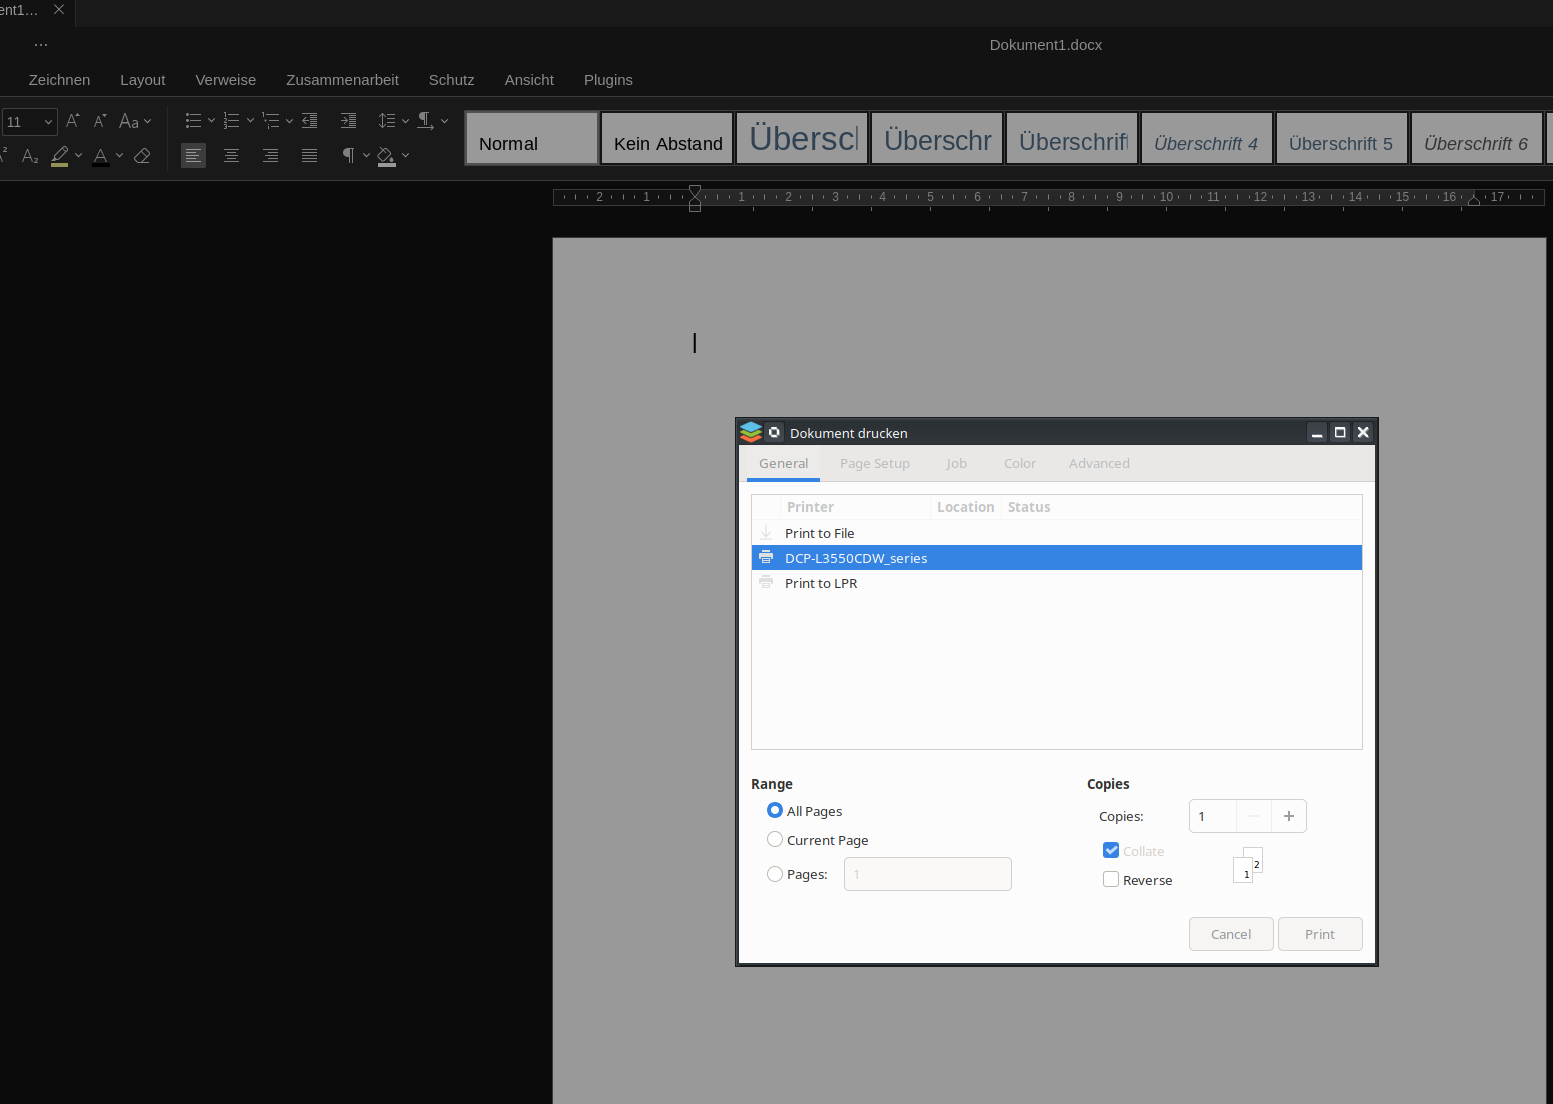
Task: Open the bullet list style dropdown arrow
Action: pyautogui.click(x=211, y=121)
